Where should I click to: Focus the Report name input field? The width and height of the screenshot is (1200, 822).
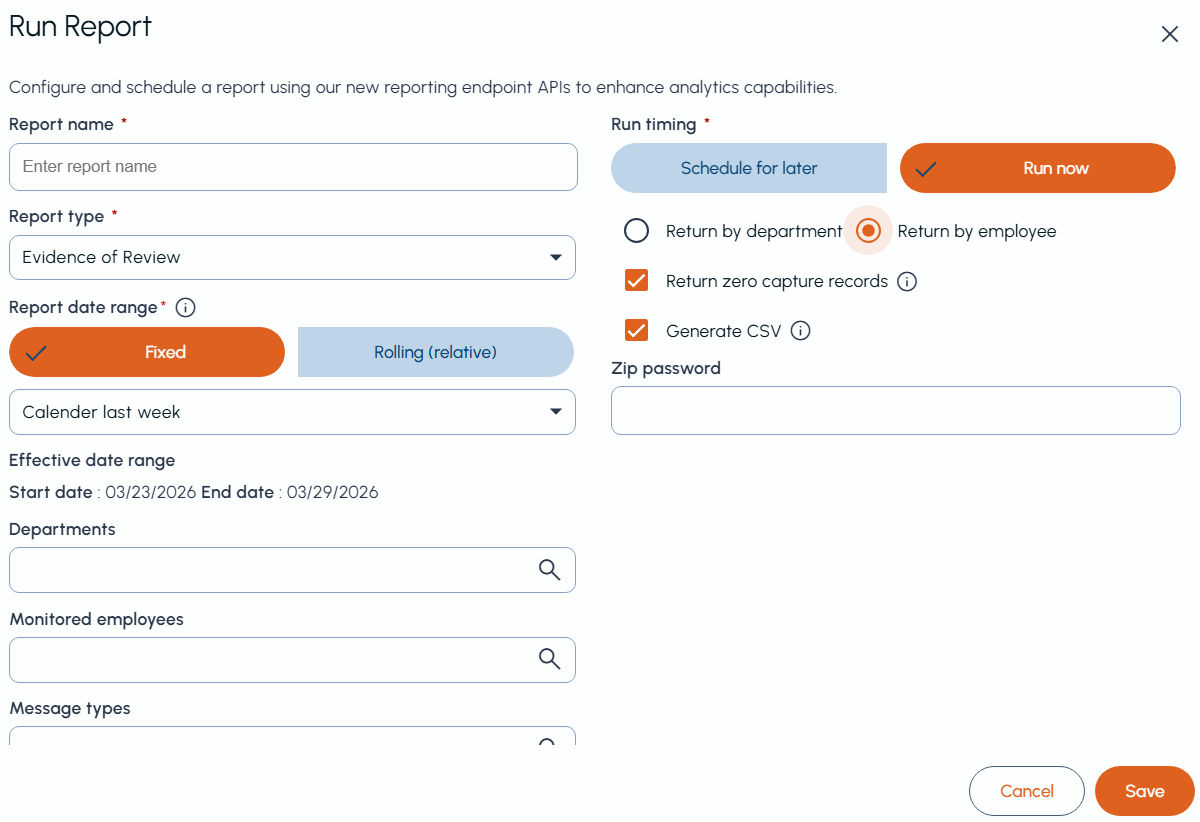click(293, 167)
